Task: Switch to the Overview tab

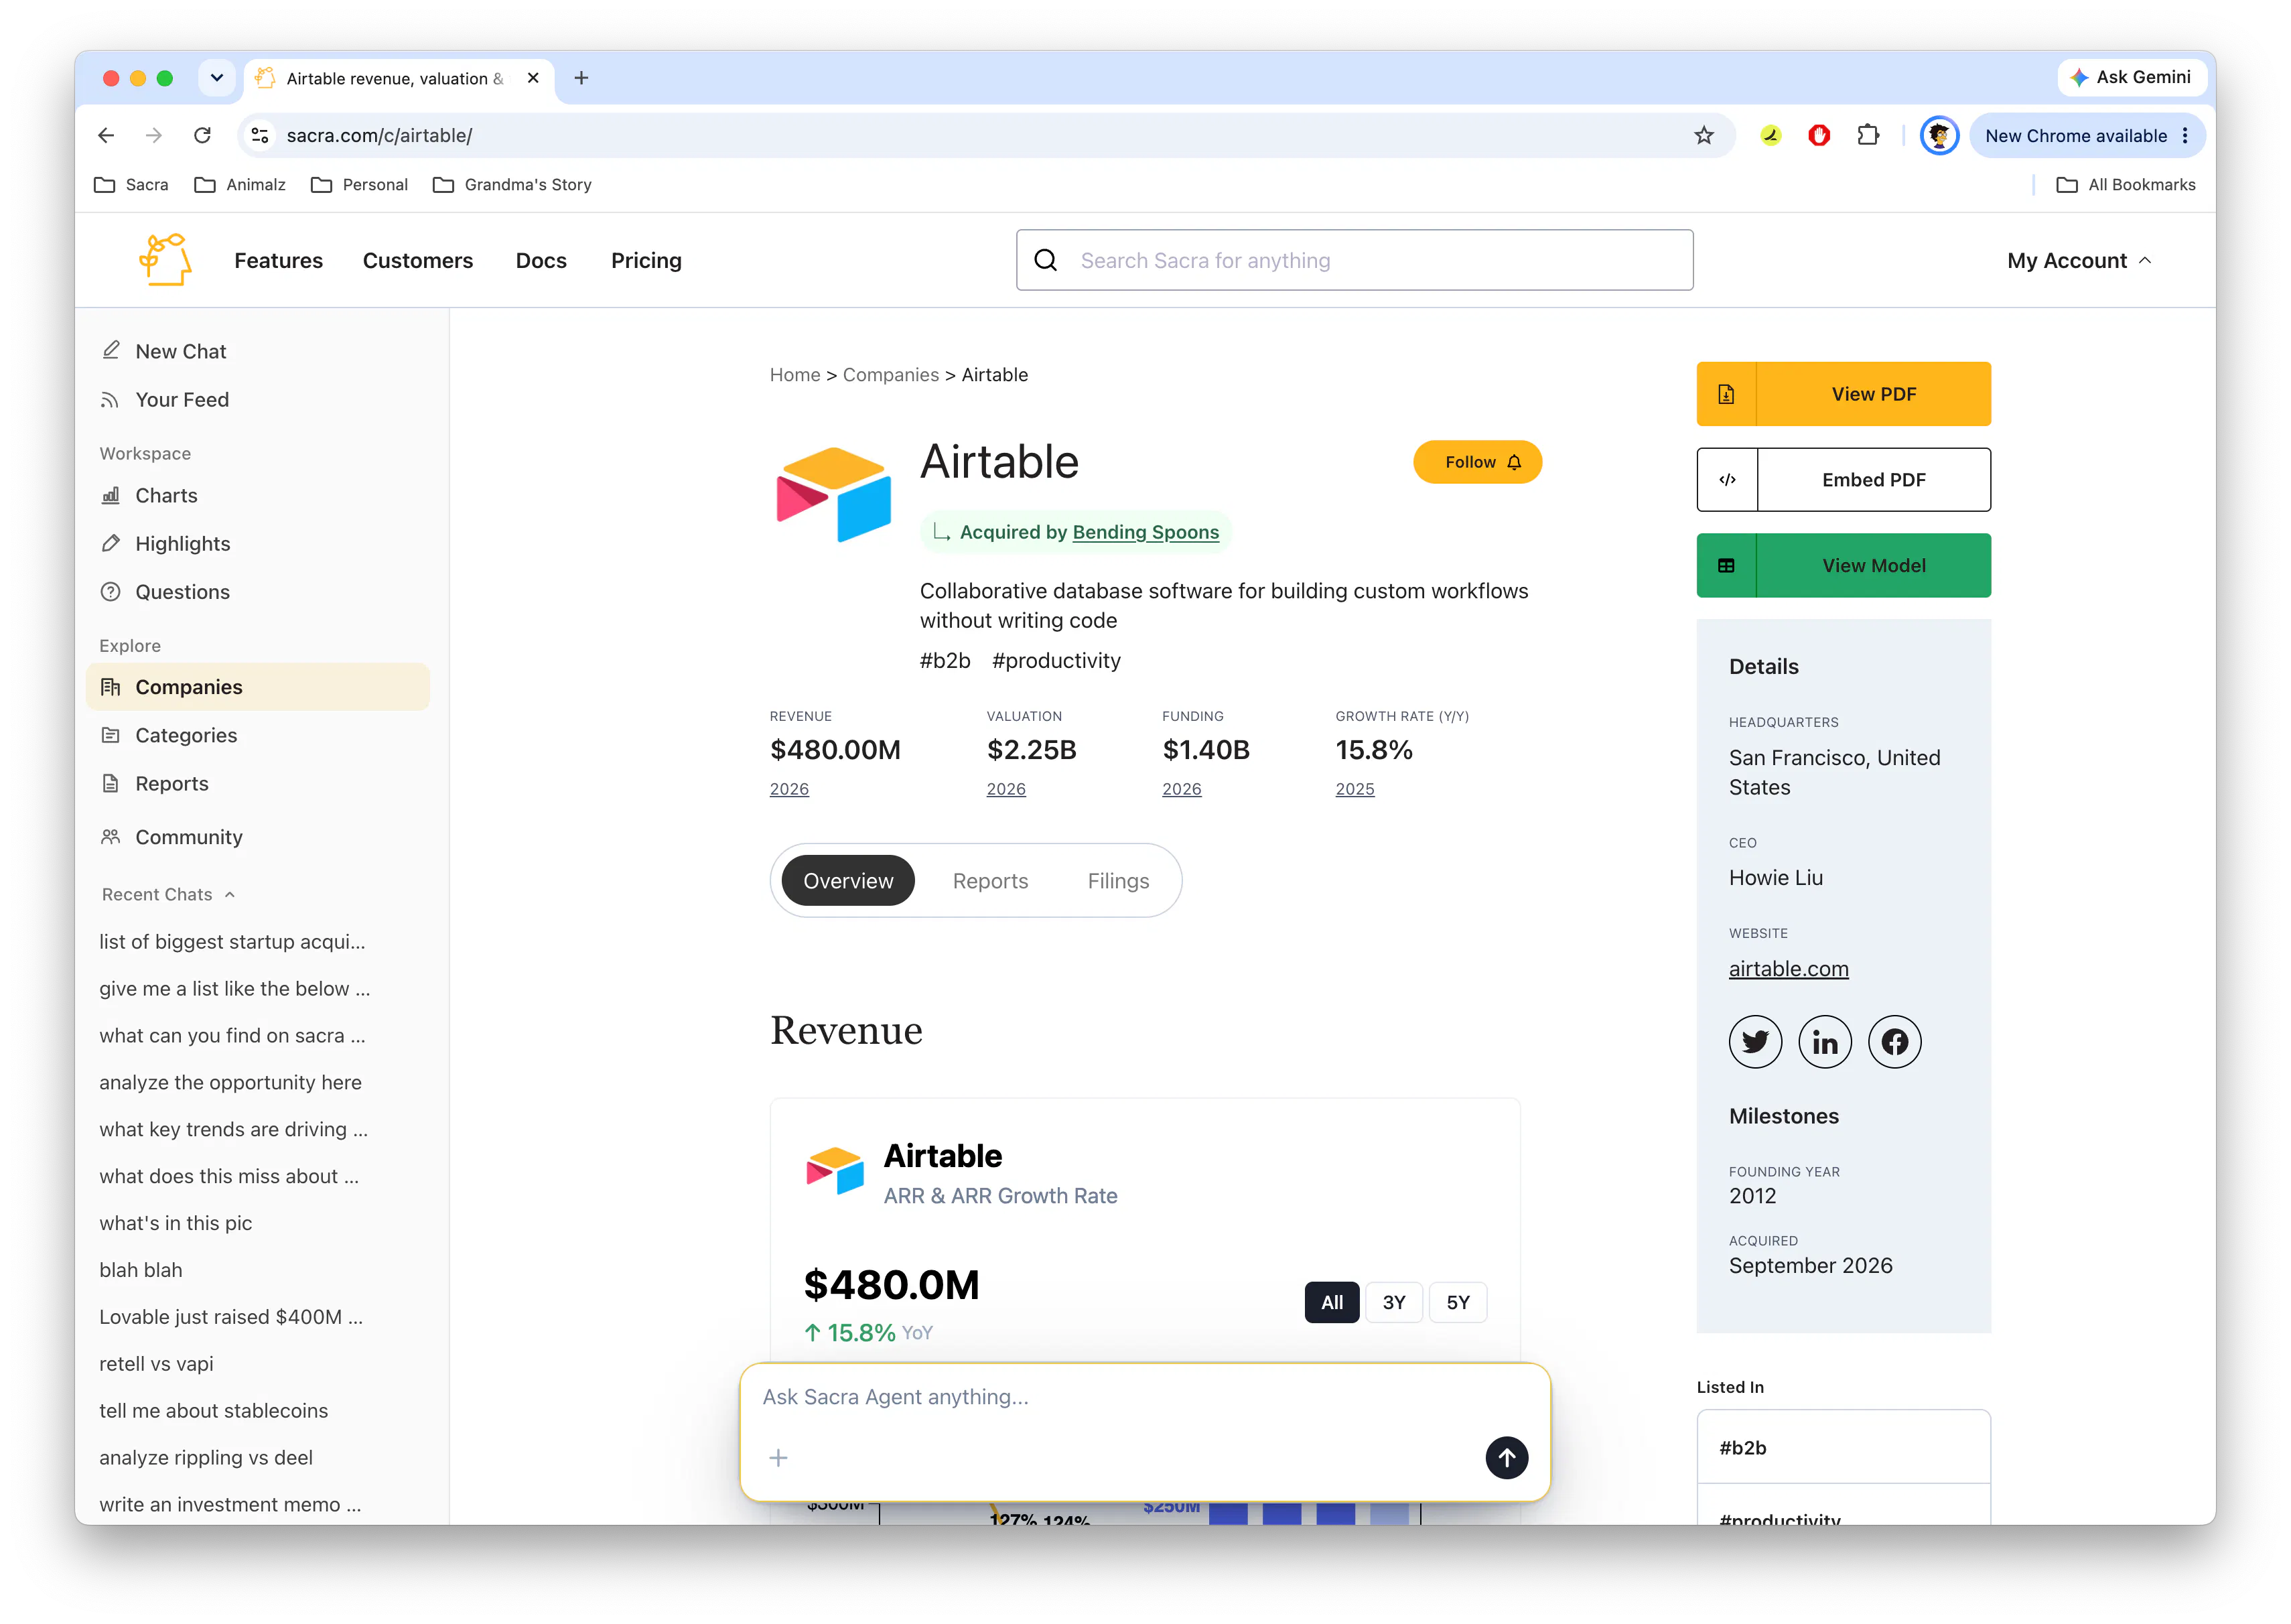Action: (848, 881)
